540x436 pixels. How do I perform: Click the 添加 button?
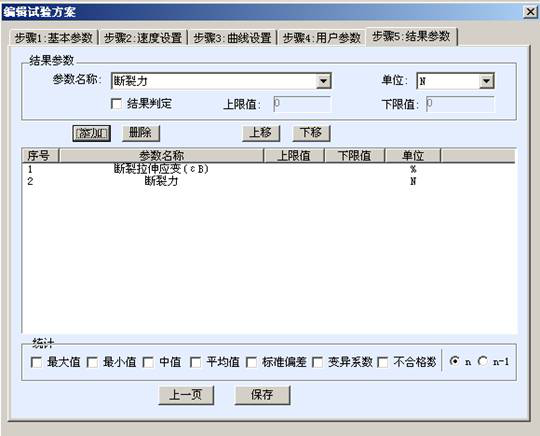coord(91,133)
